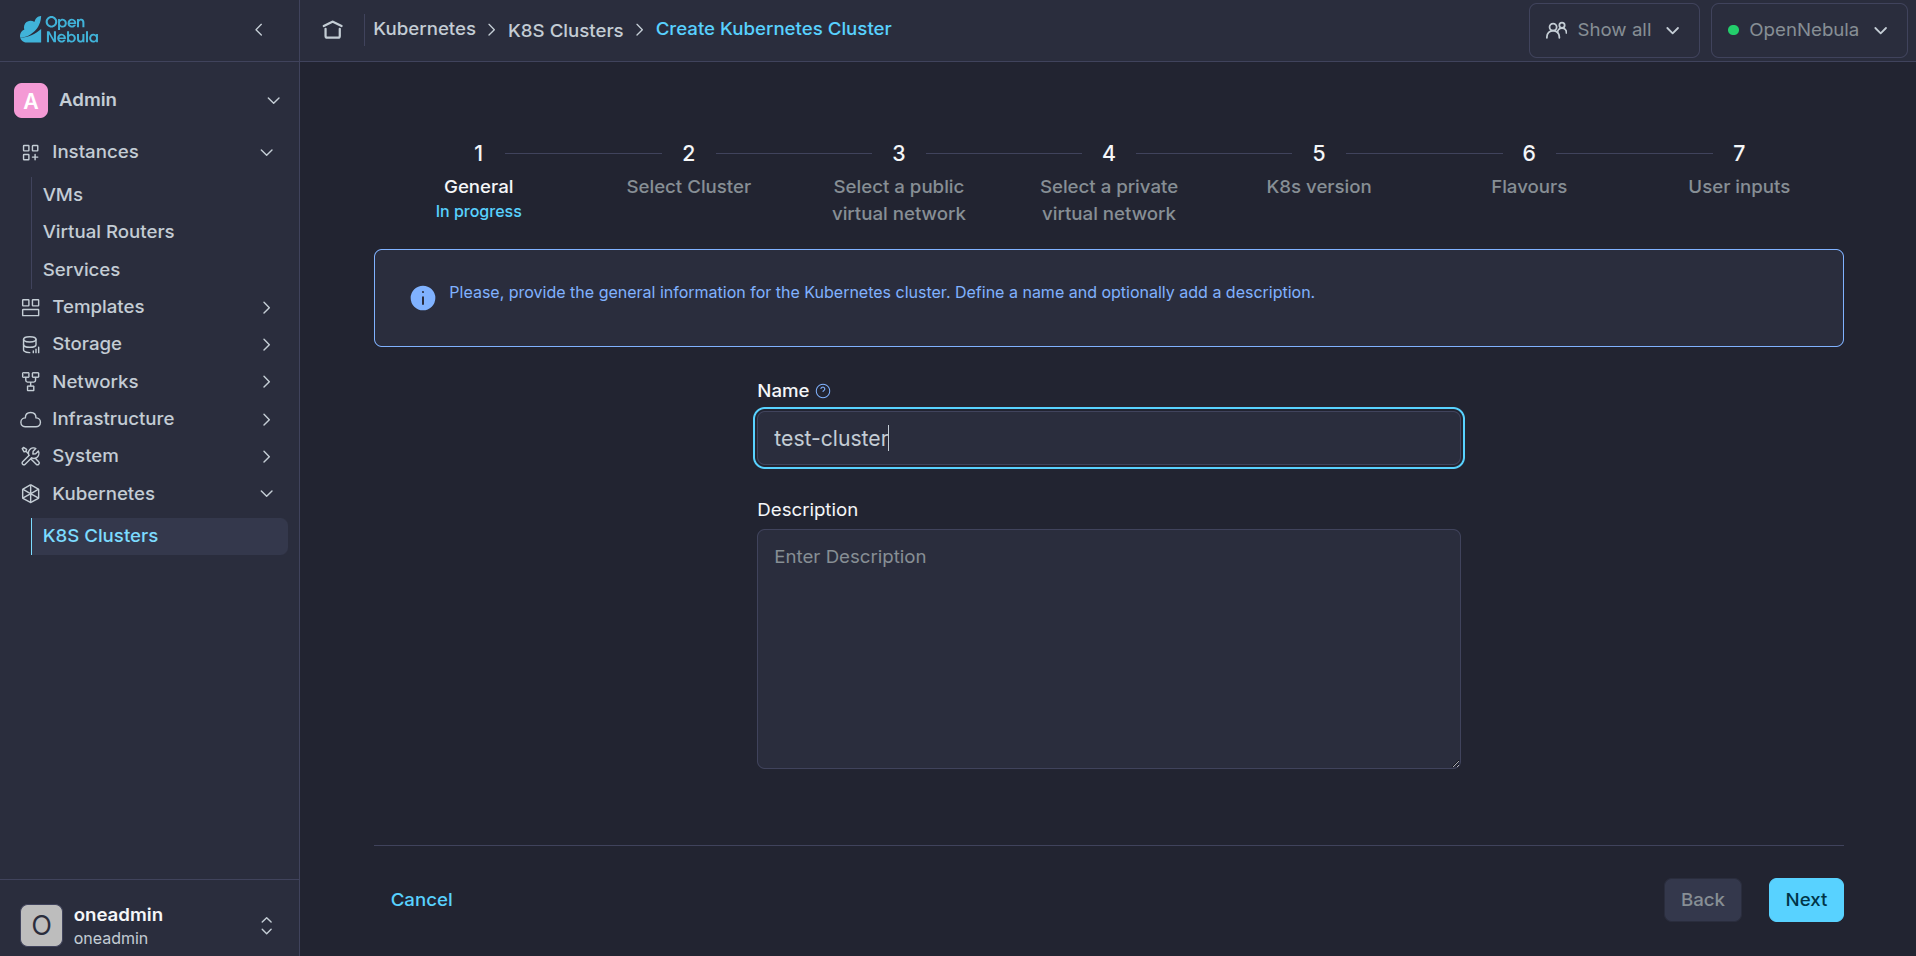Click the Infrastructure cloud icon
The image size is (1916, 956).
click(x=31, y=419)
